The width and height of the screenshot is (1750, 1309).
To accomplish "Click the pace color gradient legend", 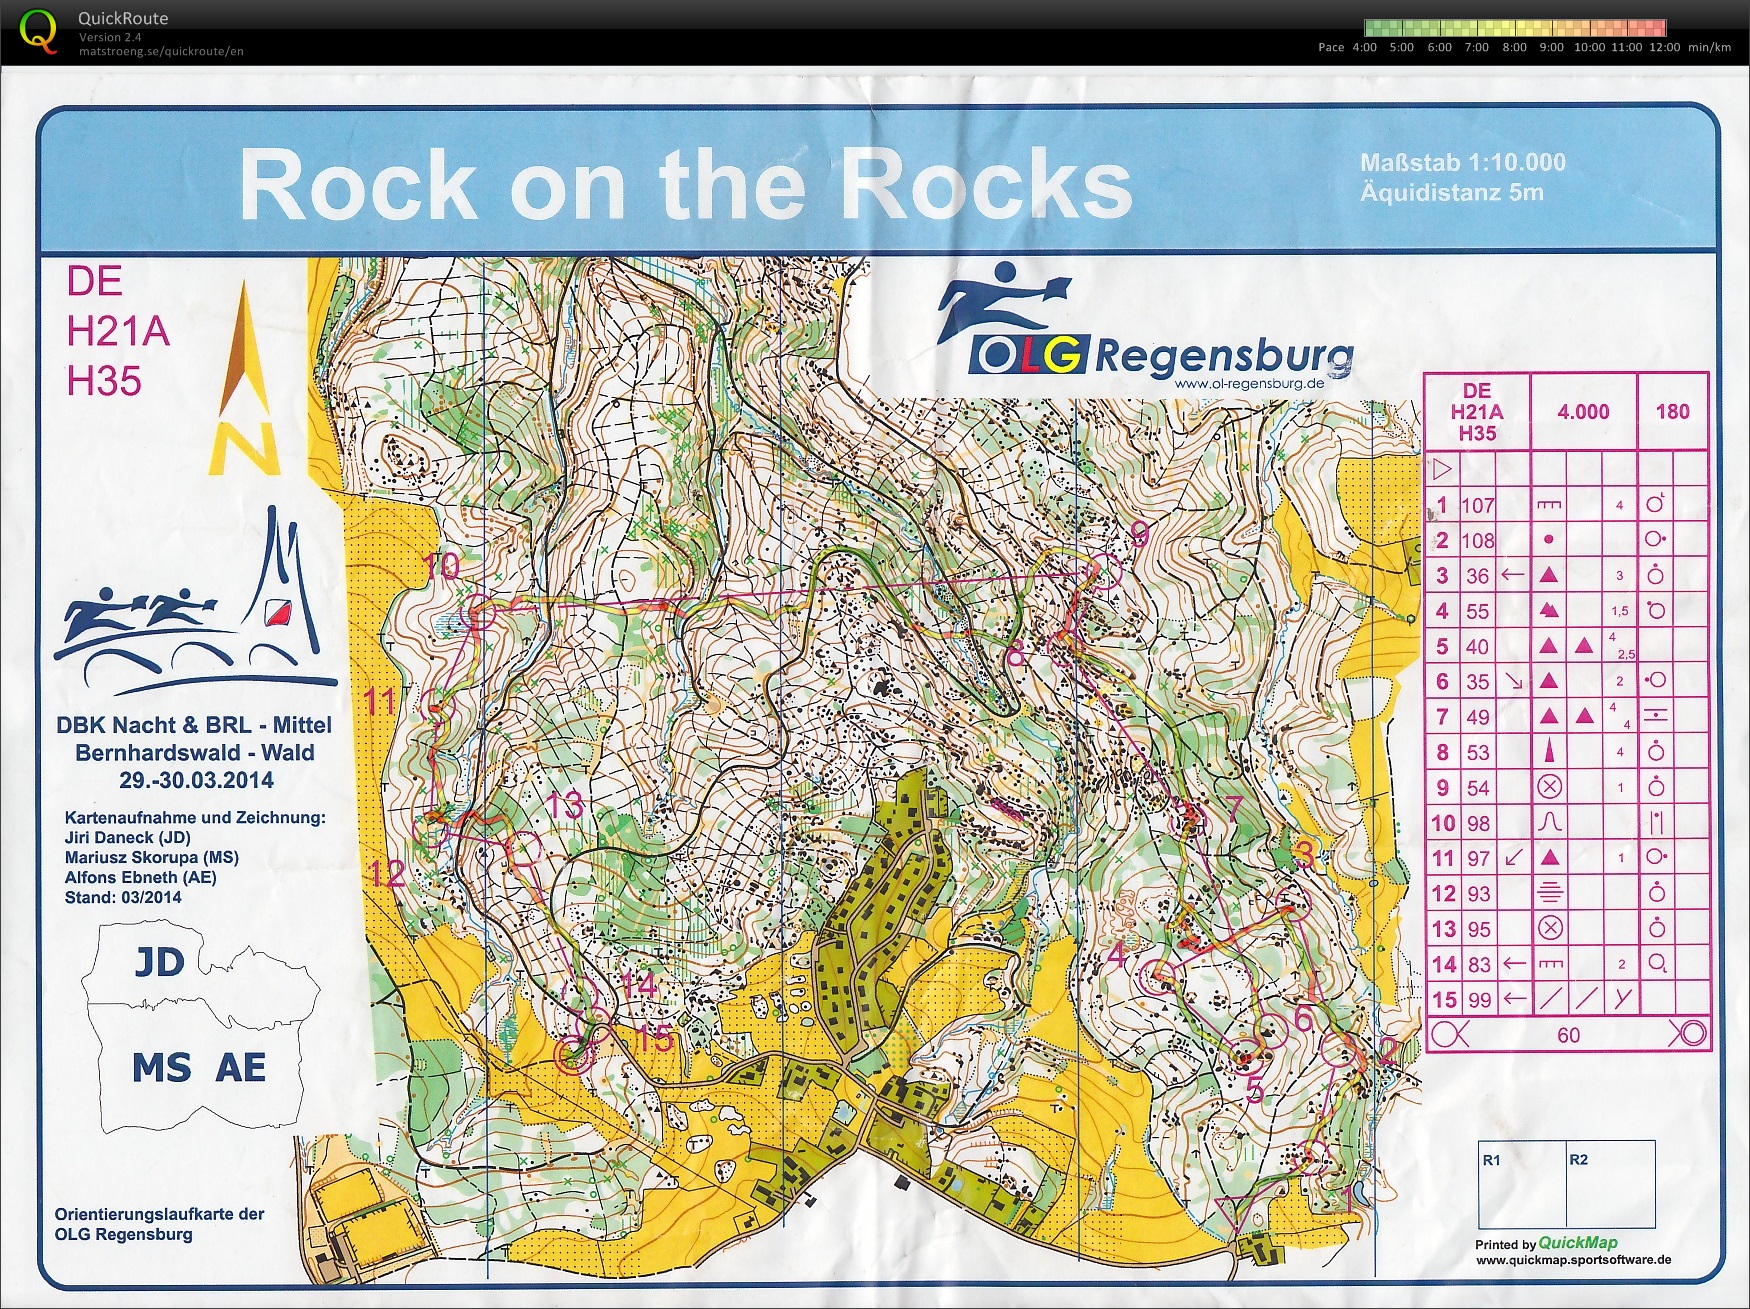I will click(x=1514, y=28).
